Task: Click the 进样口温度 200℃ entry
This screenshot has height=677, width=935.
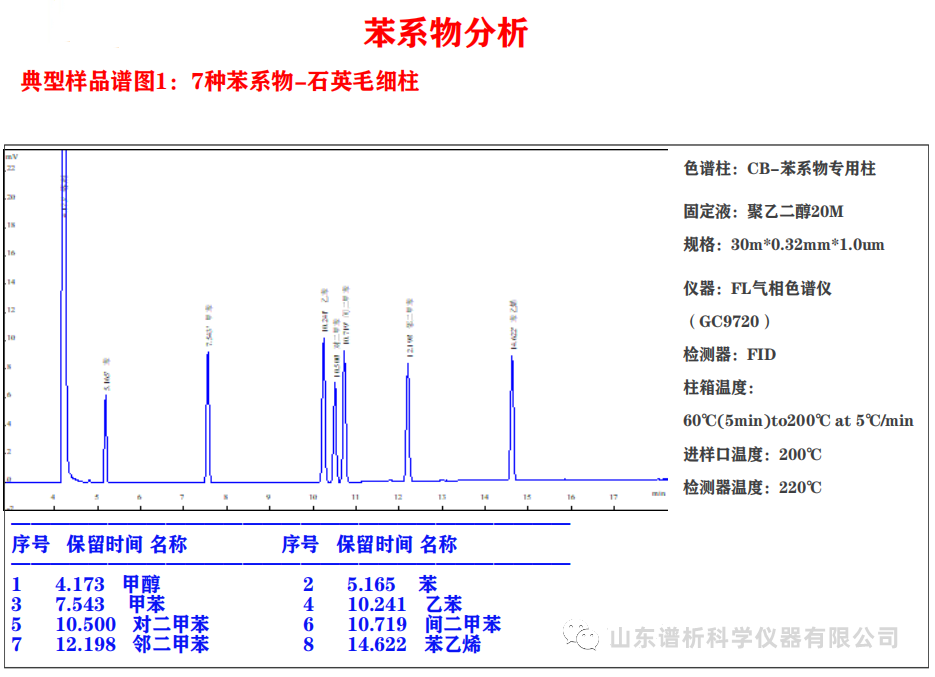Action: click(750, 453)
